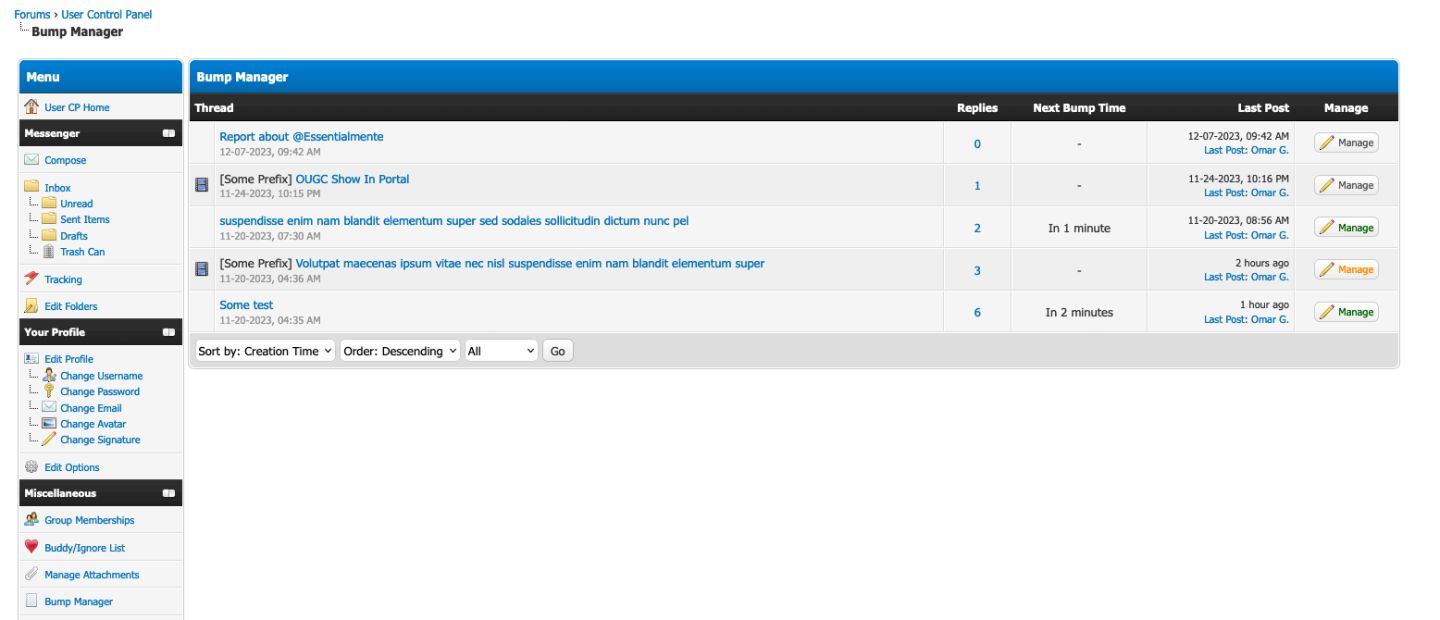Click the Manage Attachments paperclip icon
This screenshot has height=620, width=1440.
click(x=31, y=574)
